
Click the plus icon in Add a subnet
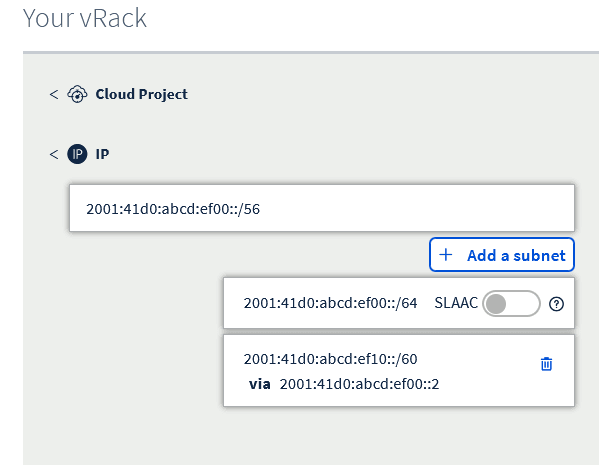pyautogui.click(x=445, y=255)
